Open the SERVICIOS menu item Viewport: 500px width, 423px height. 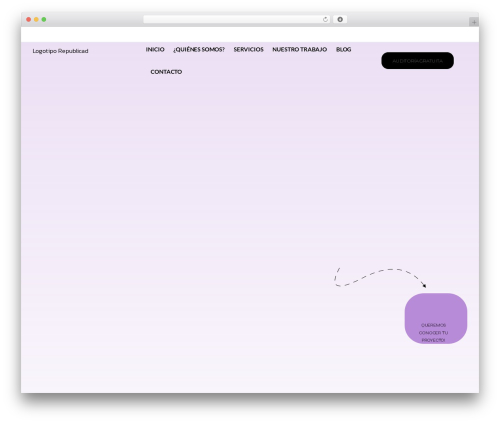[248, 49]
